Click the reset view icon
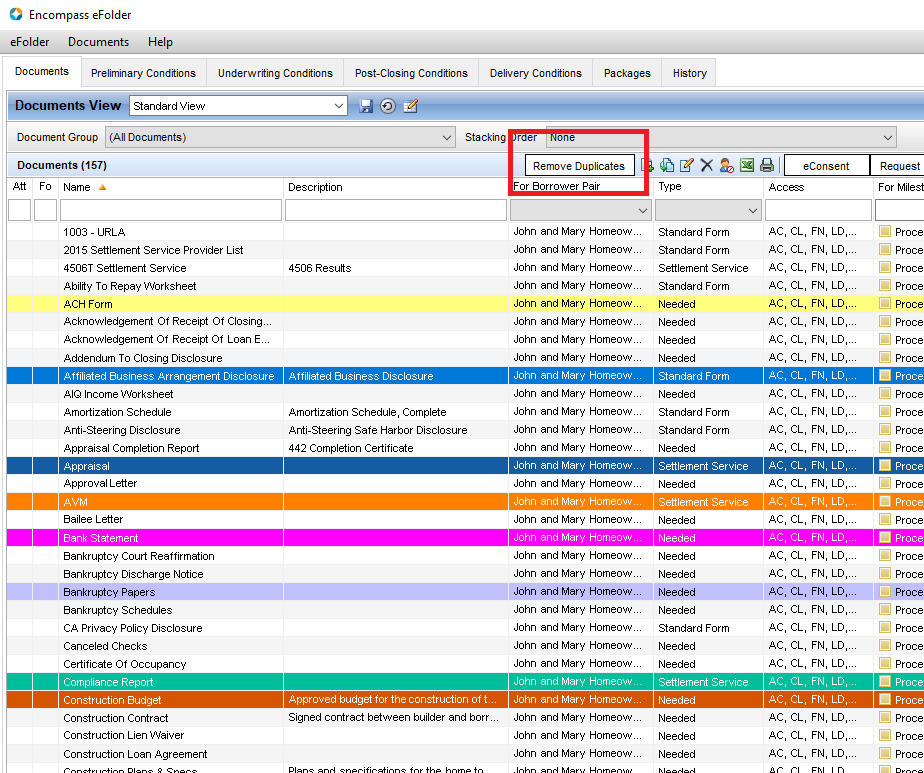The width and height of the screenshot is (924, 773). 388,106
